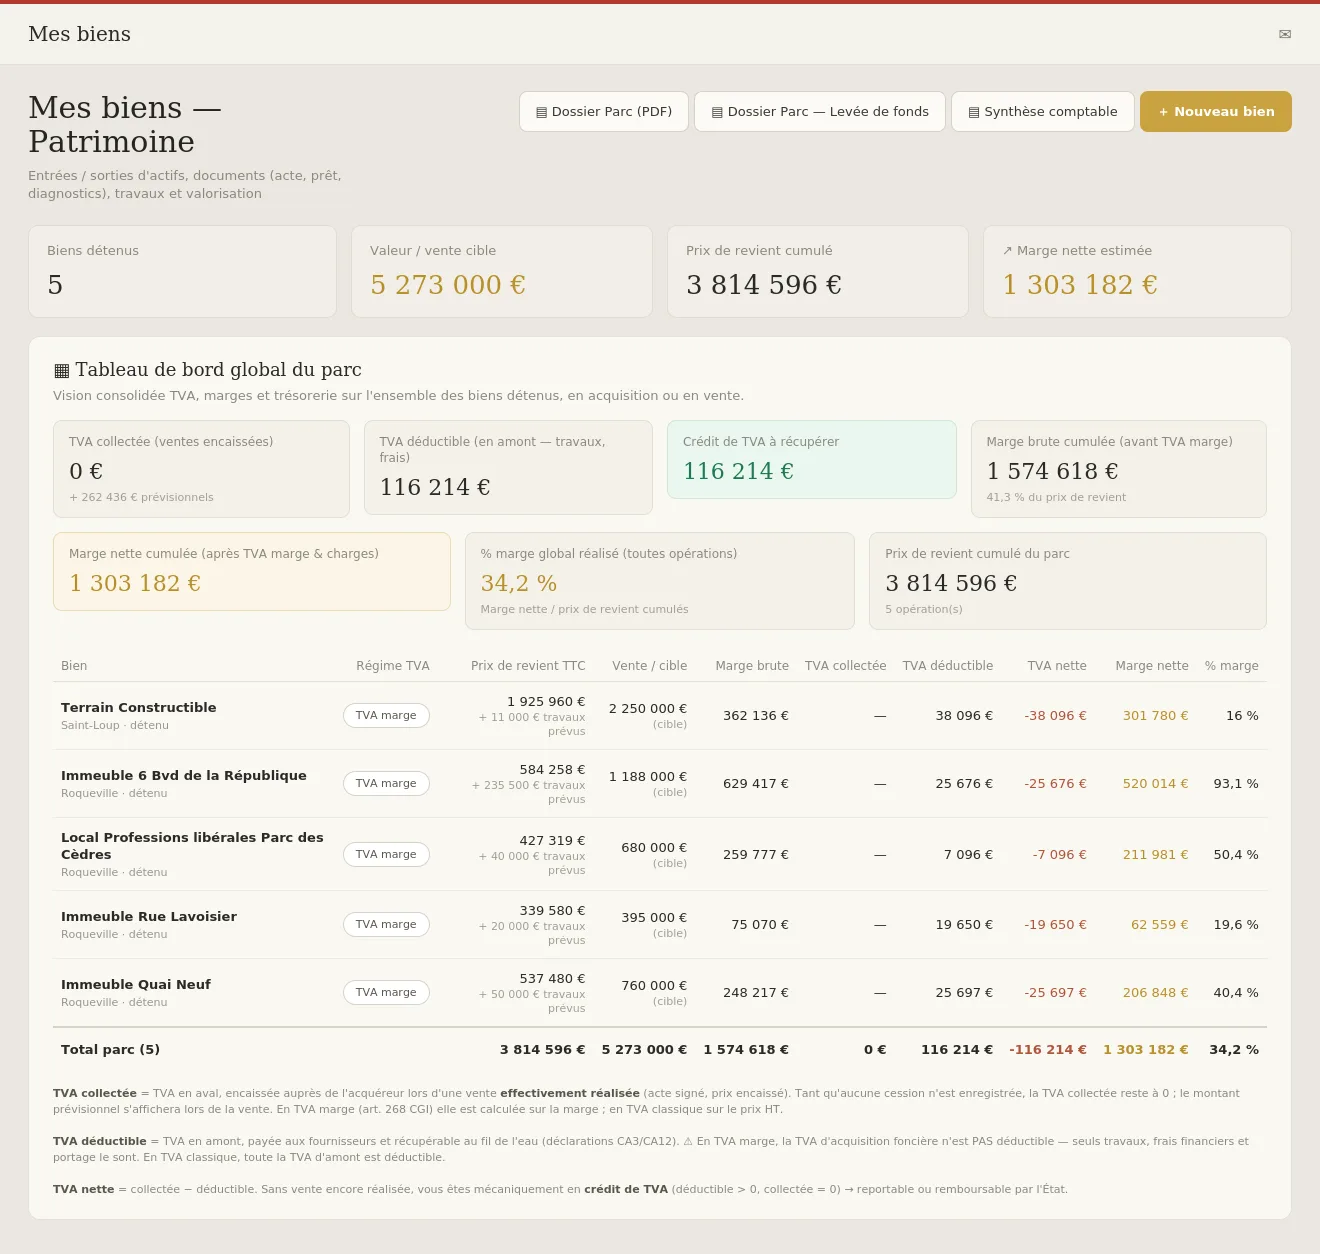Open Dossier Parc — Levée de fonds
Image resolution: width=1320 pixels, height=1254 pixels.
(820, 112)
